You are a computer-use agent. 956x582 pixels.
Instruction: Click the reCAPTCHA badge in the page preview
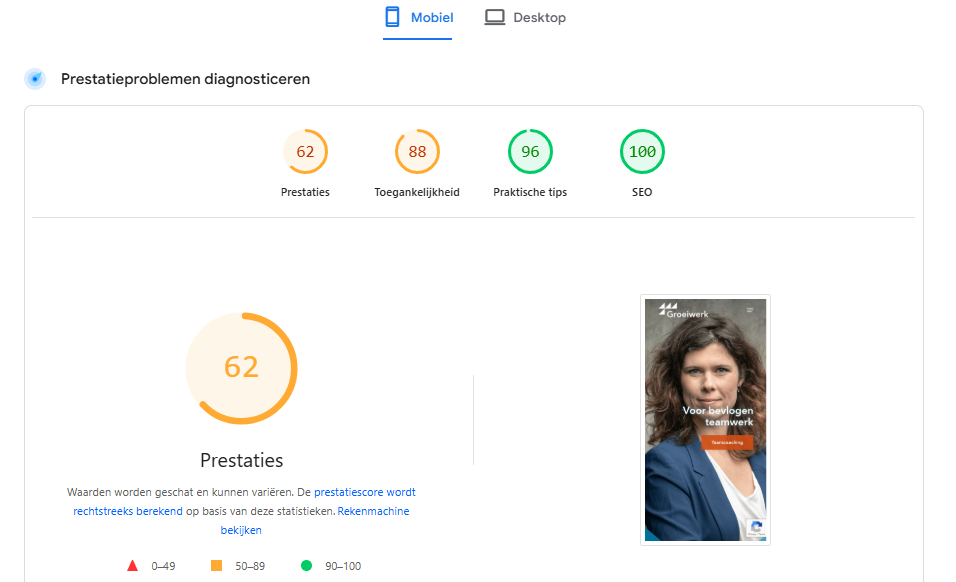(x=755, y=529)
